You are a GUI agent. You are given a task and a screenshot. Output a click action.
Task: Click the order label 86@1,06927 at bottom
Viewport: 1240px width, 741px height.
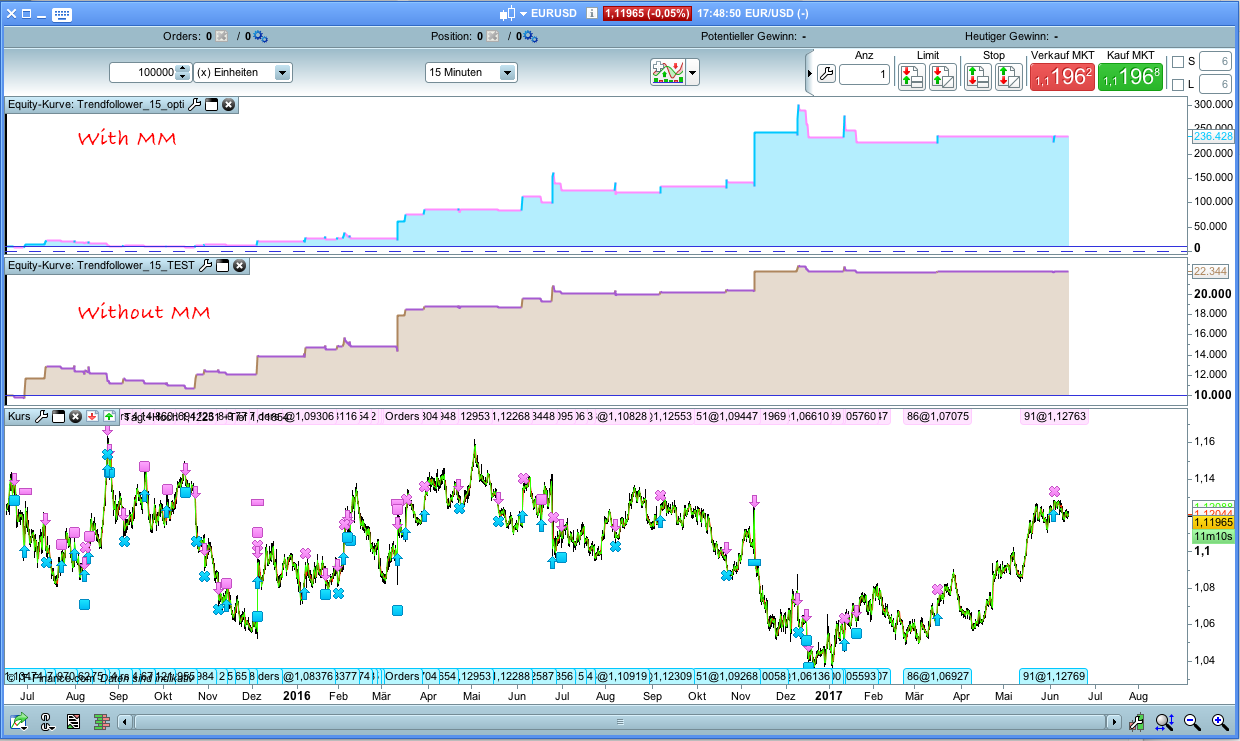(937, 675)
